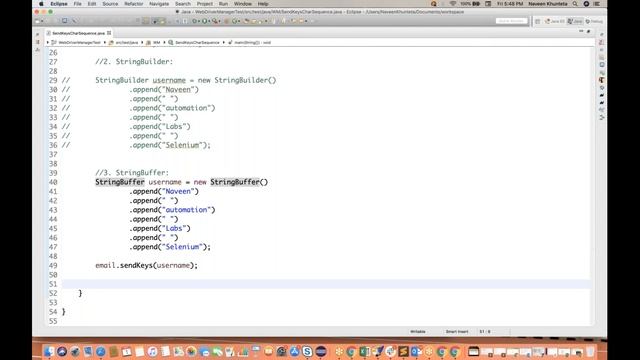
Task: Open iTunes from the Dock
Action: pos(153,351)
